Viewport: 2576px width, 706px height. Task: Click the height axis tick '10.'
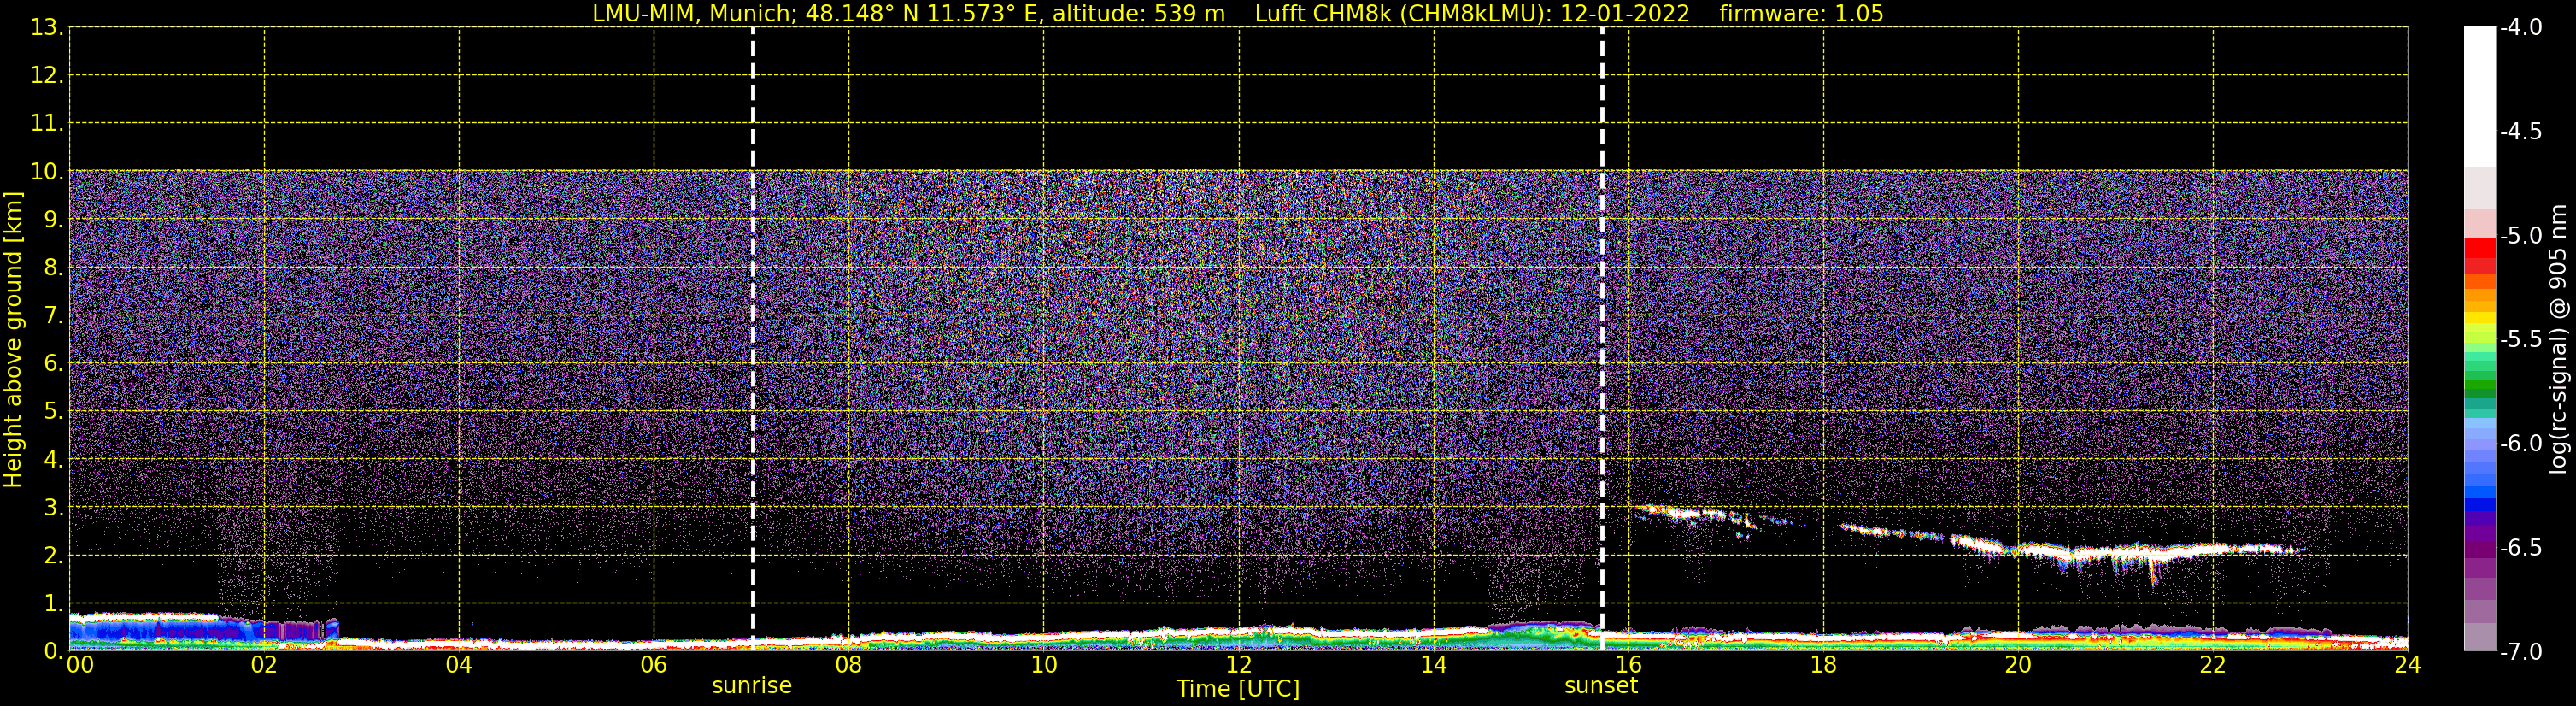pos(47,172)
